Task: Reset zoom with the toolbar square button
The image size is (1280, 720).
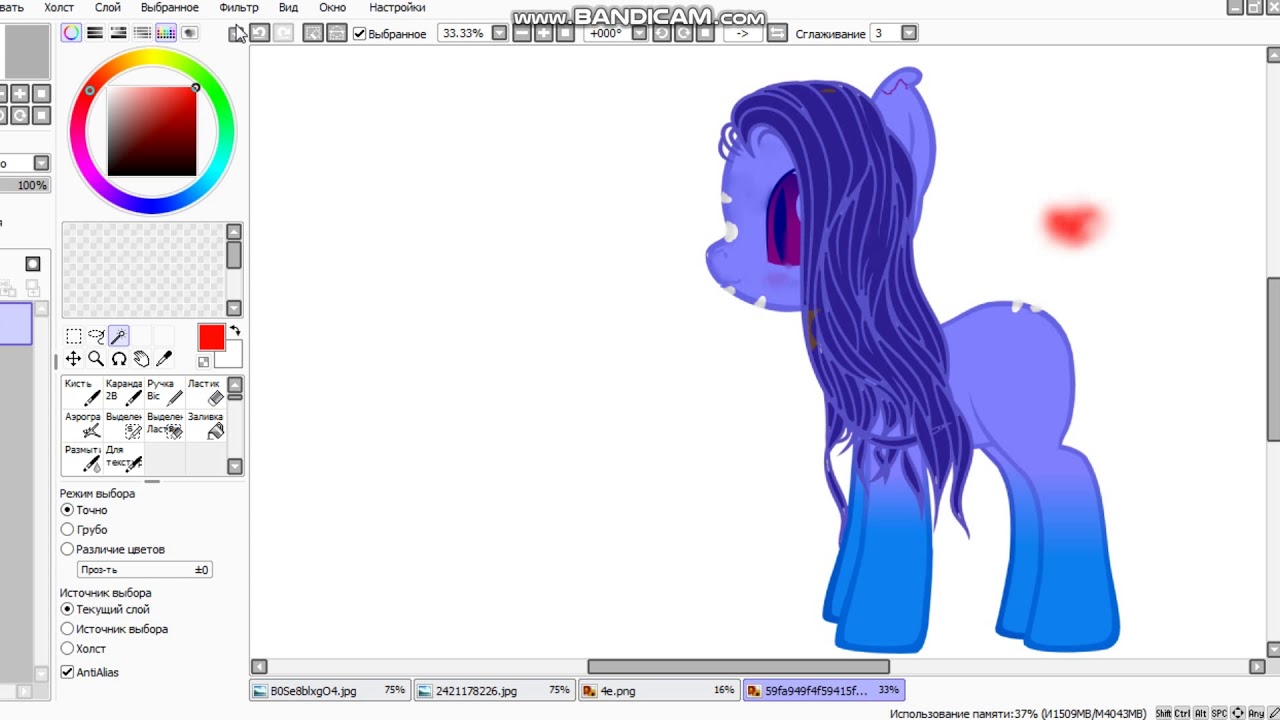Action: point(565,33)
